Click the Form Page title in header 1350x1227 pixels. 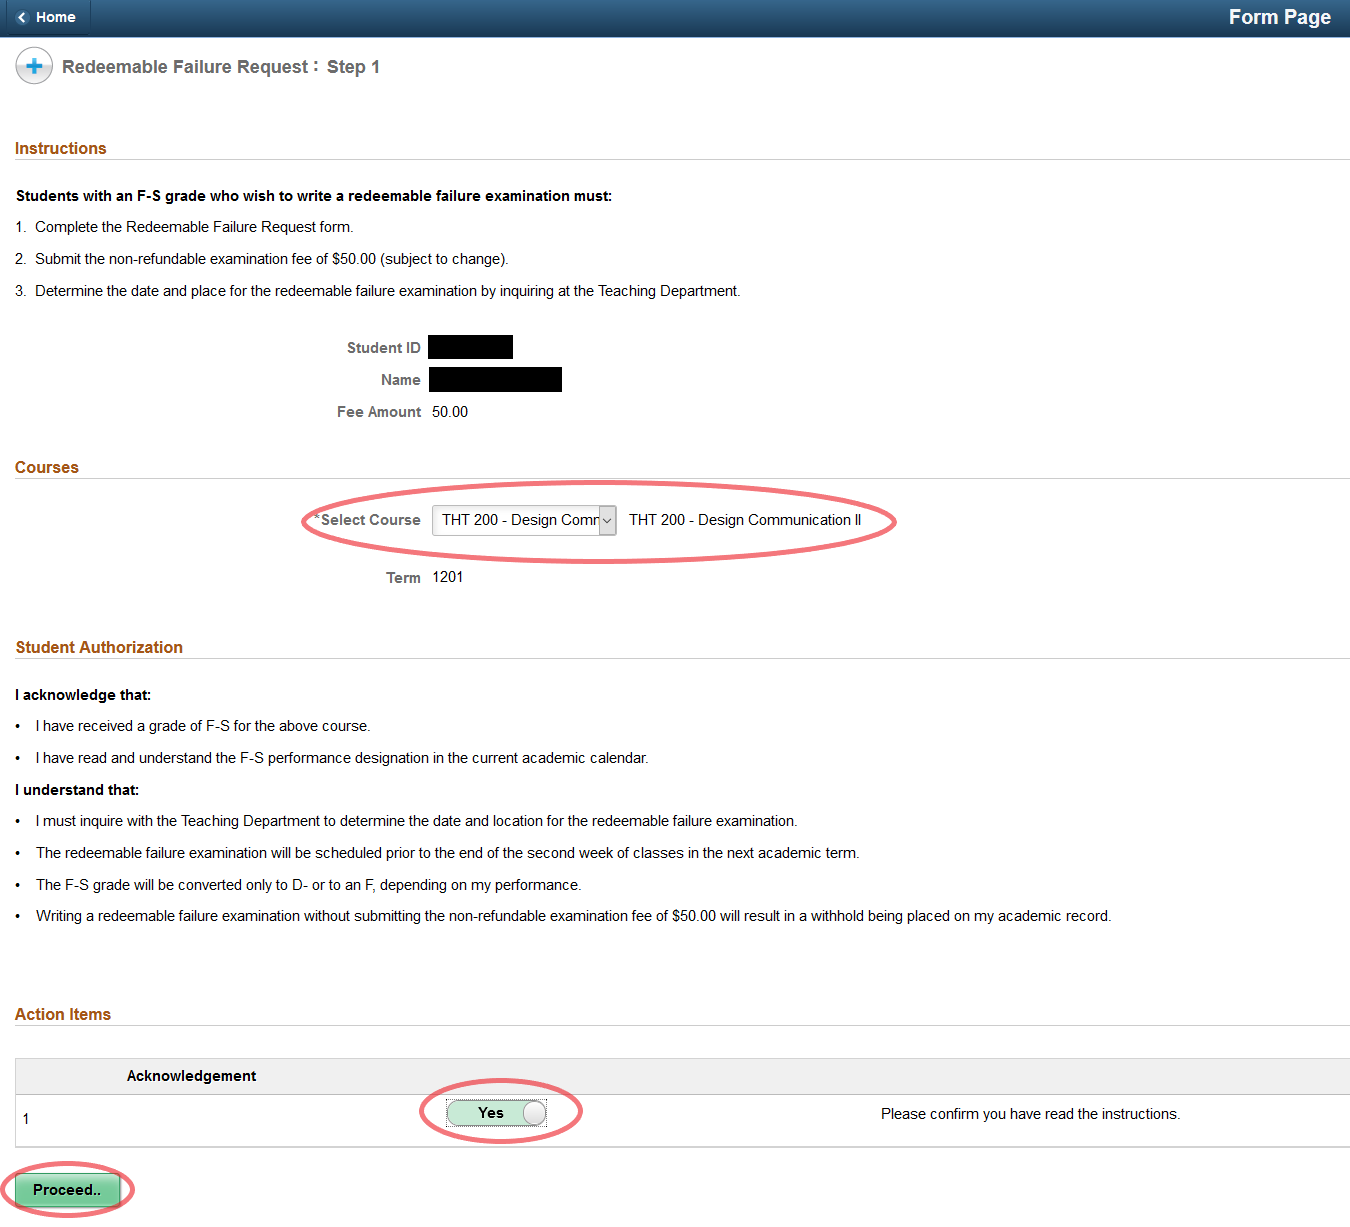click(x=1279, y=18)
